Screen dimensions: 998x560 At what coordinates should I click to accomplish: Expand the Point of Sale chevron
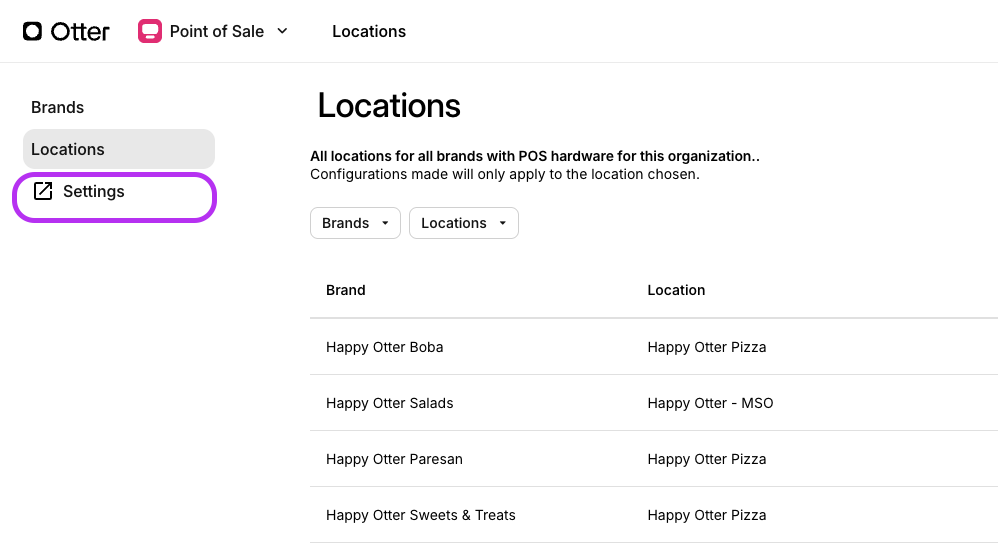coord(282,31)
